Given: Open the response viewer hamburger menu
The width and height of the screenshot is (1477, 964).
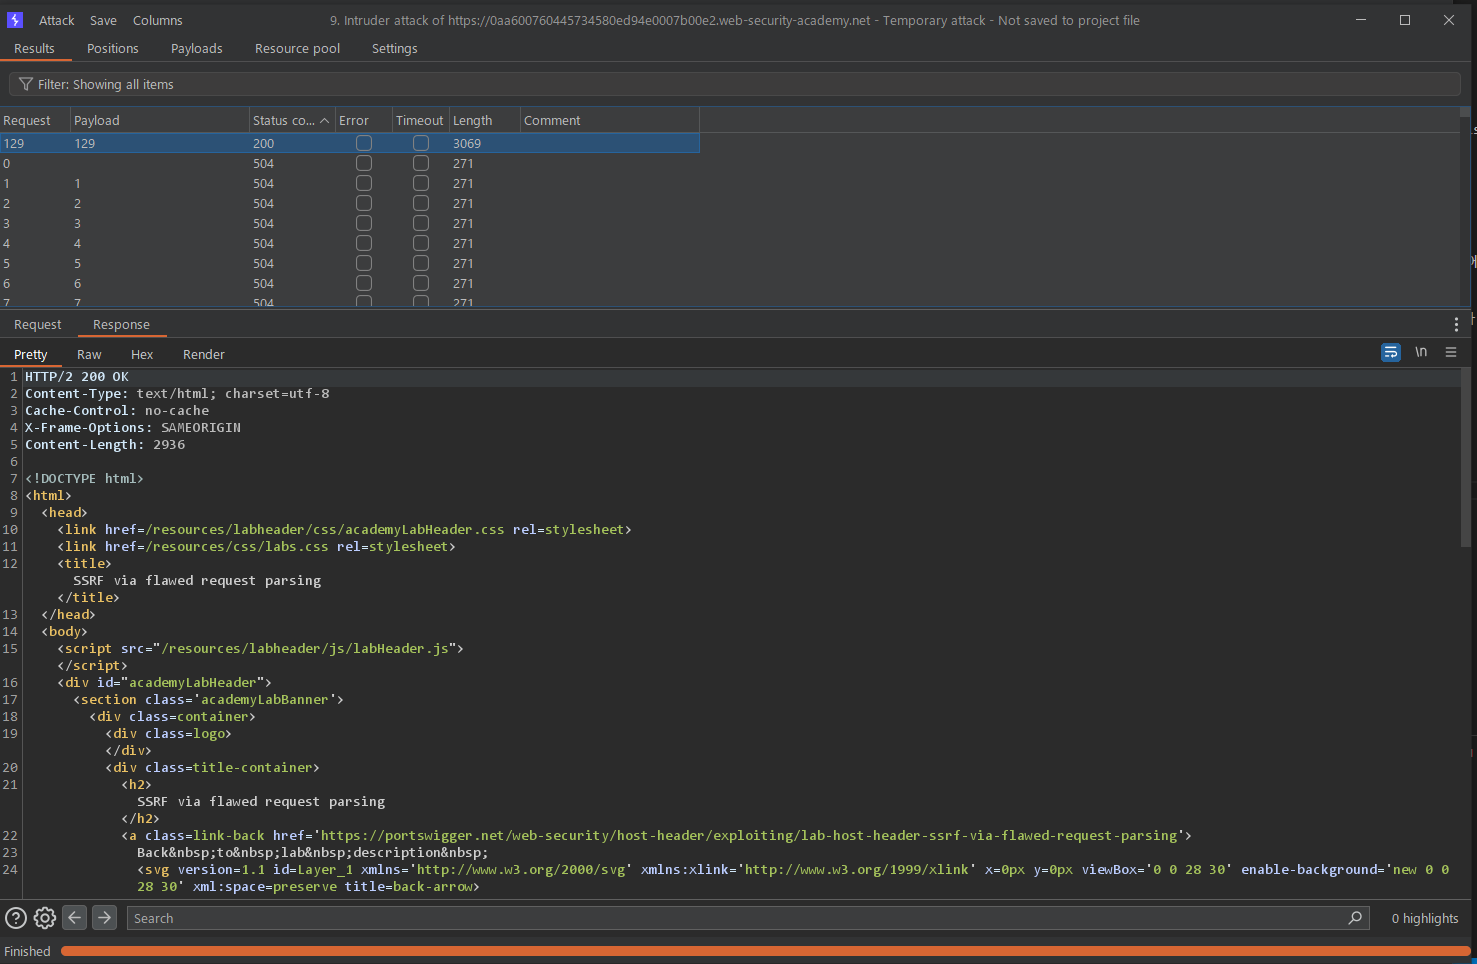Looking at the screenshot, I should pyautogui.click(x=1451, y=352).
